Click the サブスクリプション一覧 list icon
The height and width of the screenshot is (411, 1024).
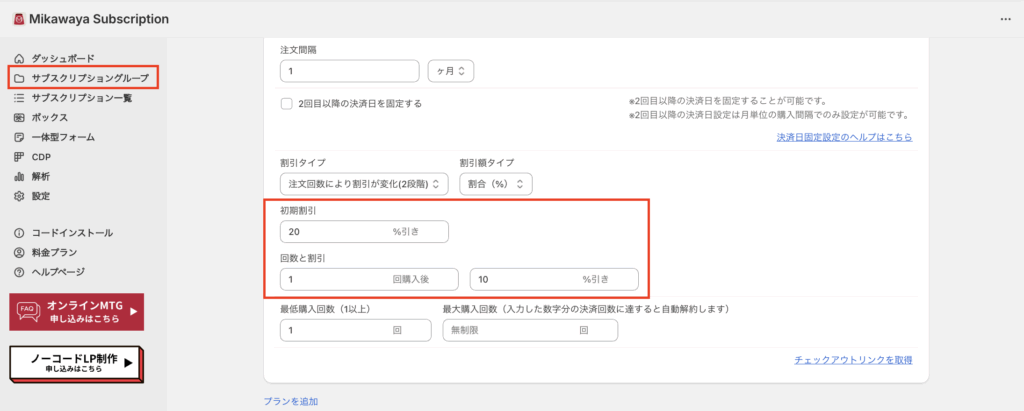click(x=20, y=98)
